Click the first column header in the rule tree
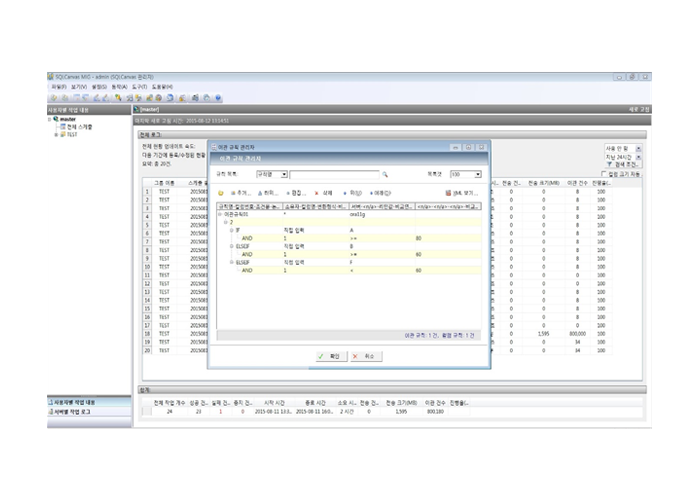Viewport: 700px width, 500px height. (250, 206)
